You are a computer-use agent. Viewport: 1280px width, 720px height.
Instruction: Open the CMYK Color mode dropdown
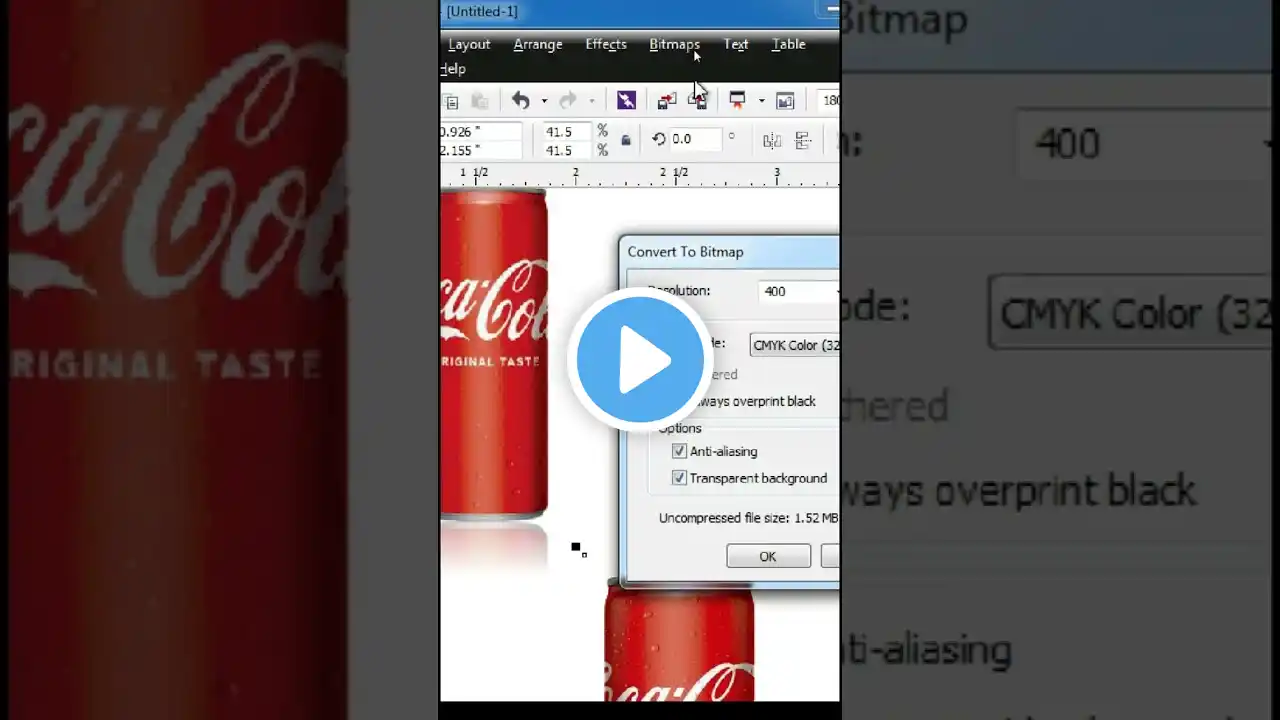[x=836, y=345]
